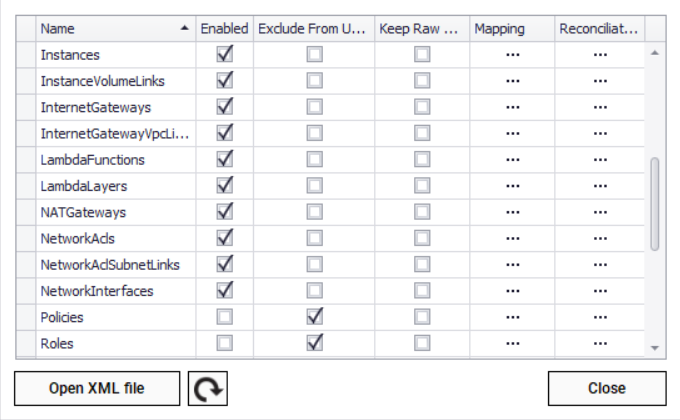Open Mapping ellipsis for Roles row
This screenshot has height=420, width=680.
513,344
